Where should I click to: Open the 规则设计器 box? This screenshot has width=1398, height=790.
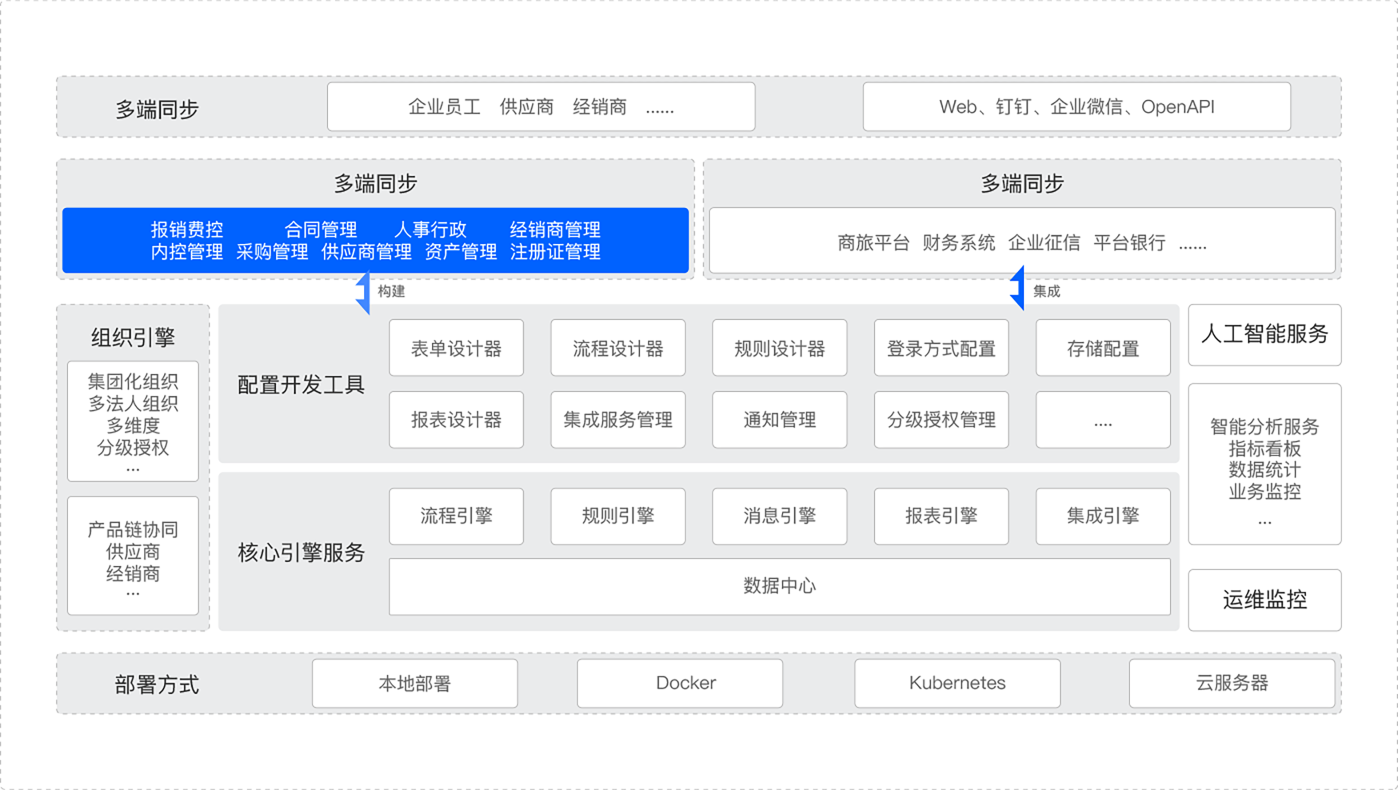click(780, 348)
